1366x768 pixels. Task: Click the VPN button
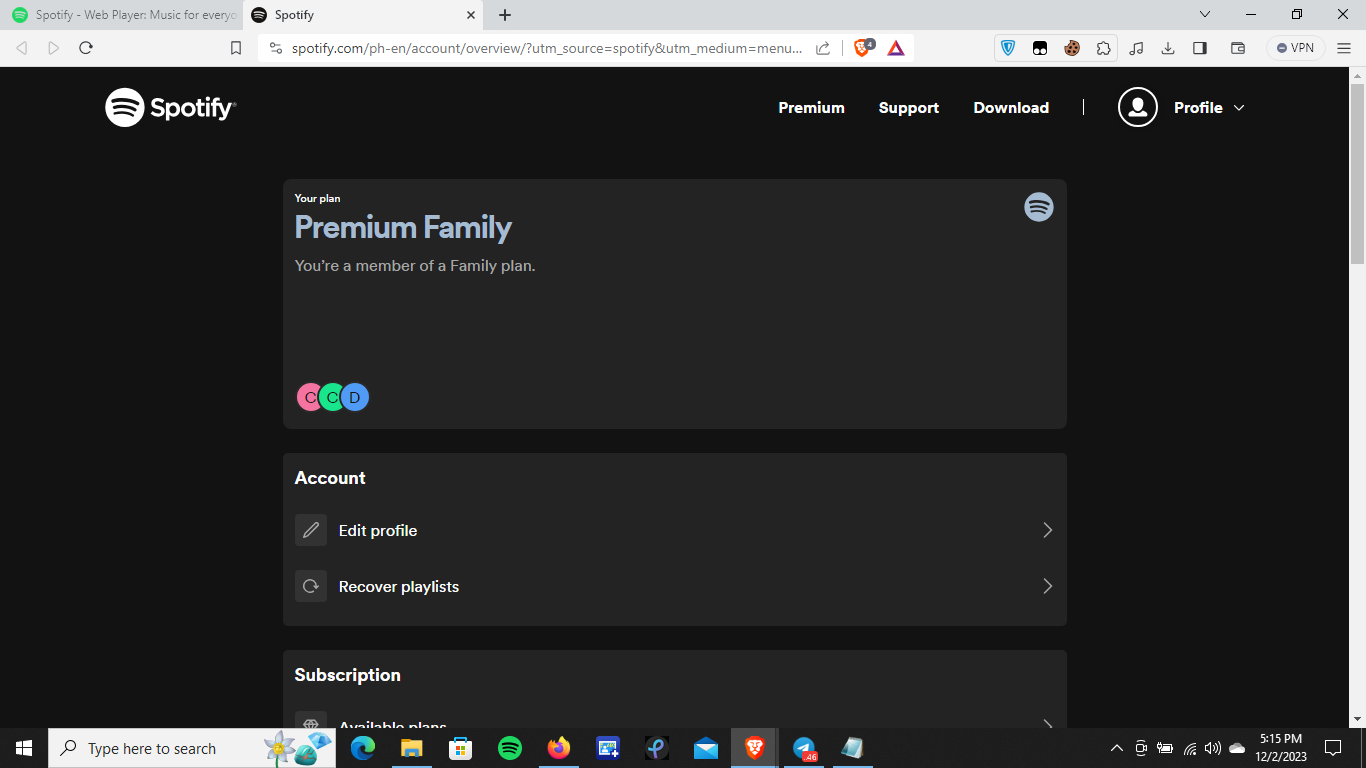coord(1296,48)
